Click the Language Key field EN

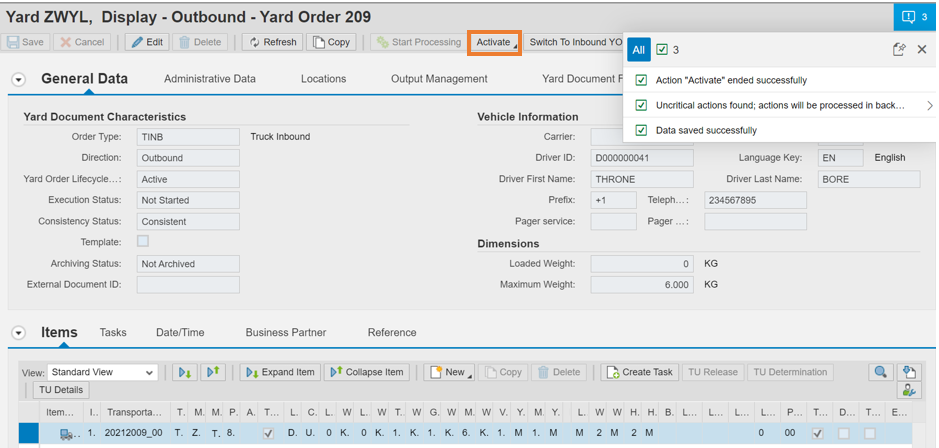840,158
